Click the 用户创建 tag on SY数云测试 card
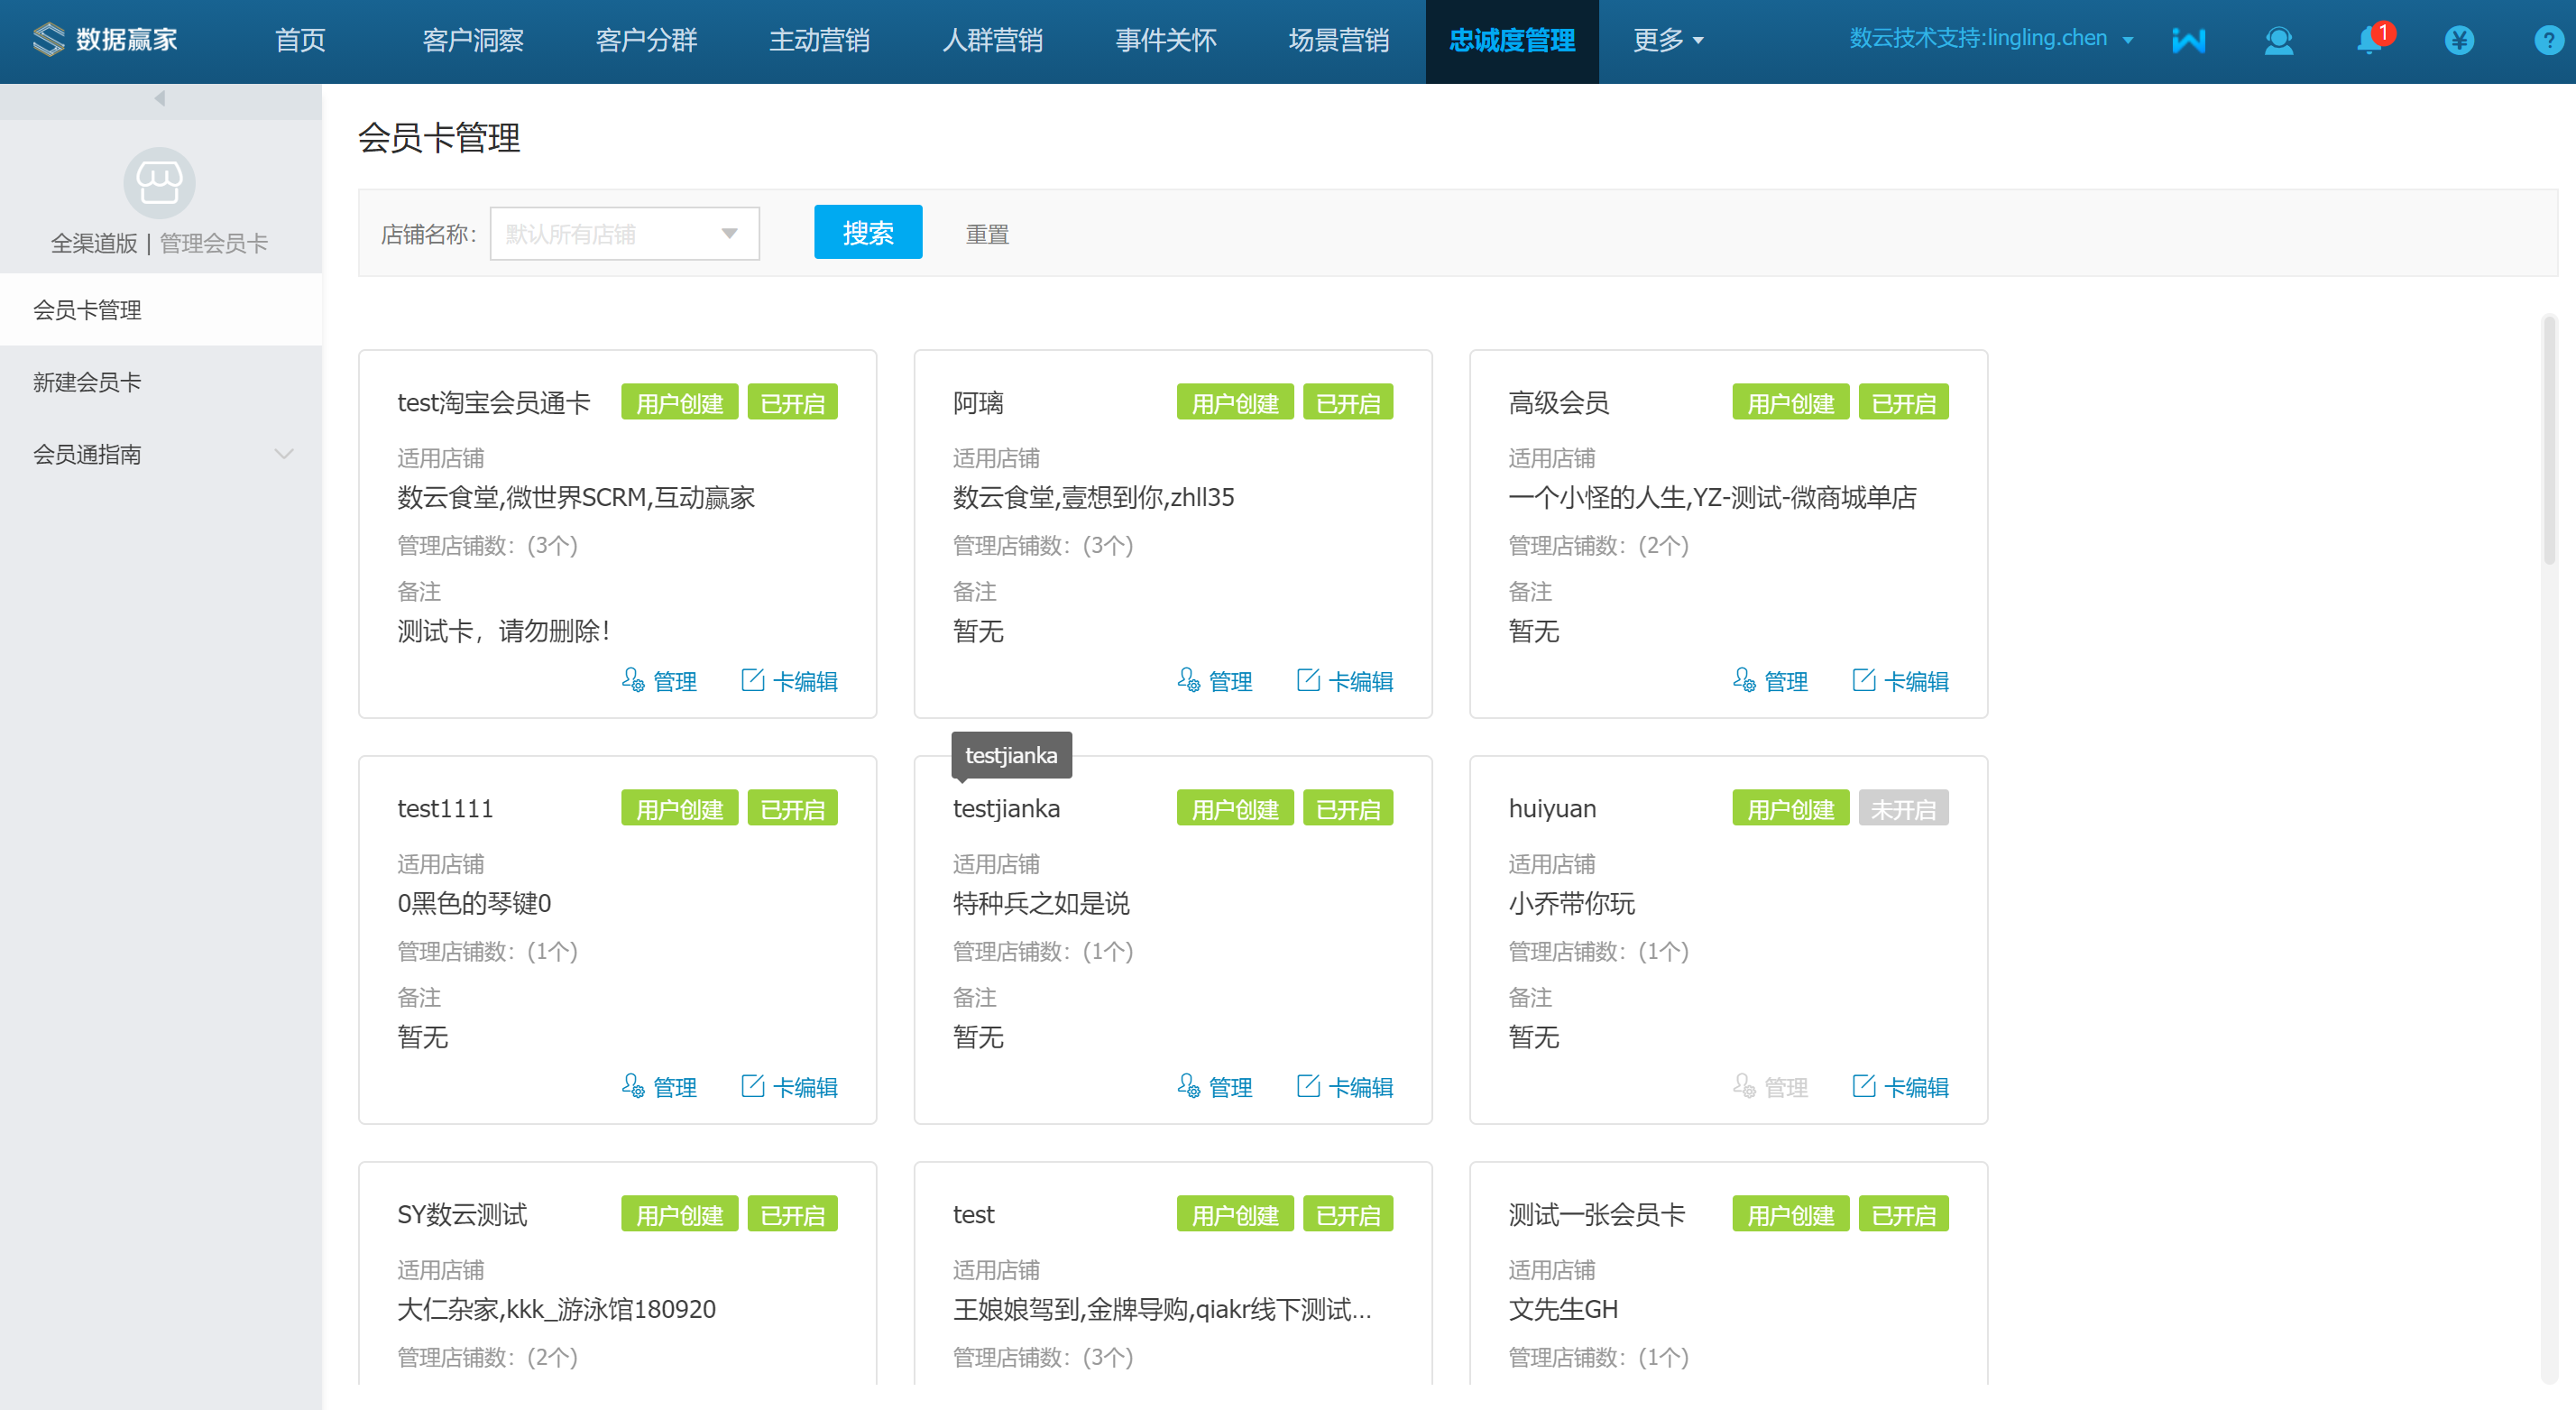The height and width of the screenshot is (1410, 2576). coord(679,1215)
